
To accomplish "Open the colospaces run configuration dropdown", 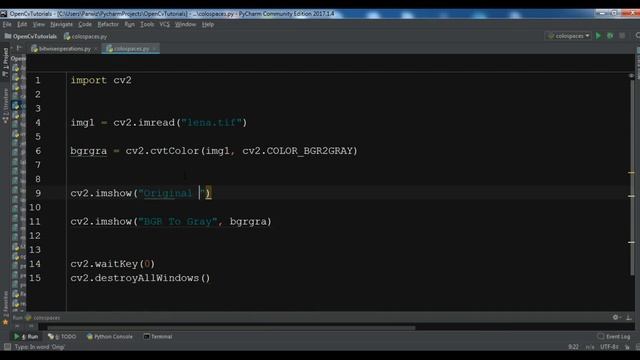I will click(569, 36).
